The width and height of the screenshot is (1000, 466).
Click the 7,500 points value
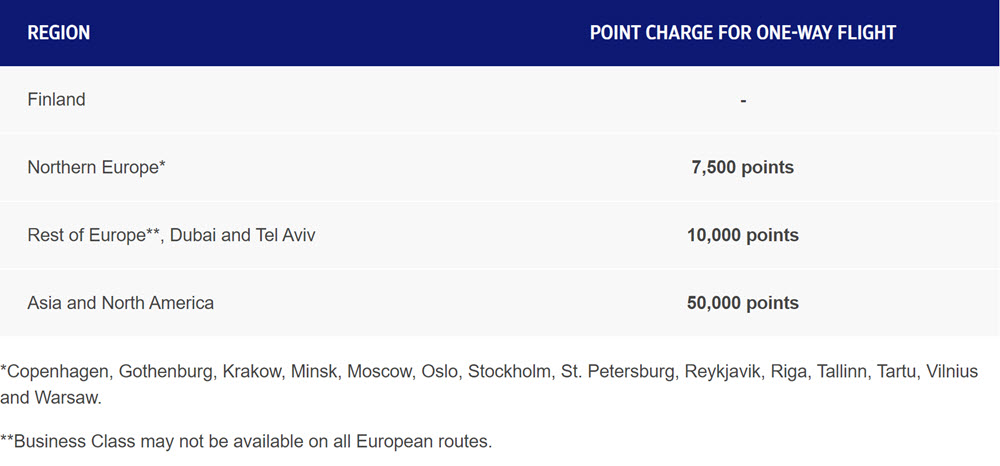(x=743, y=168)
